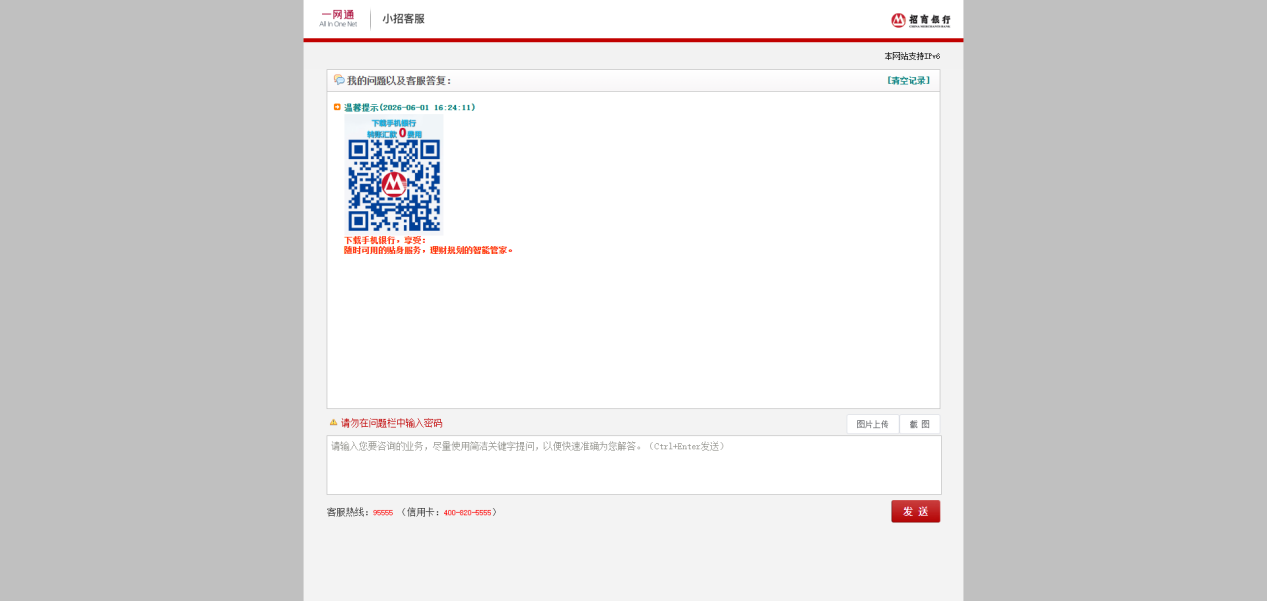This screenshot has height=601, width=1267.
Task: Click the 95555 hotline number
Action: (x=383, y=512)
